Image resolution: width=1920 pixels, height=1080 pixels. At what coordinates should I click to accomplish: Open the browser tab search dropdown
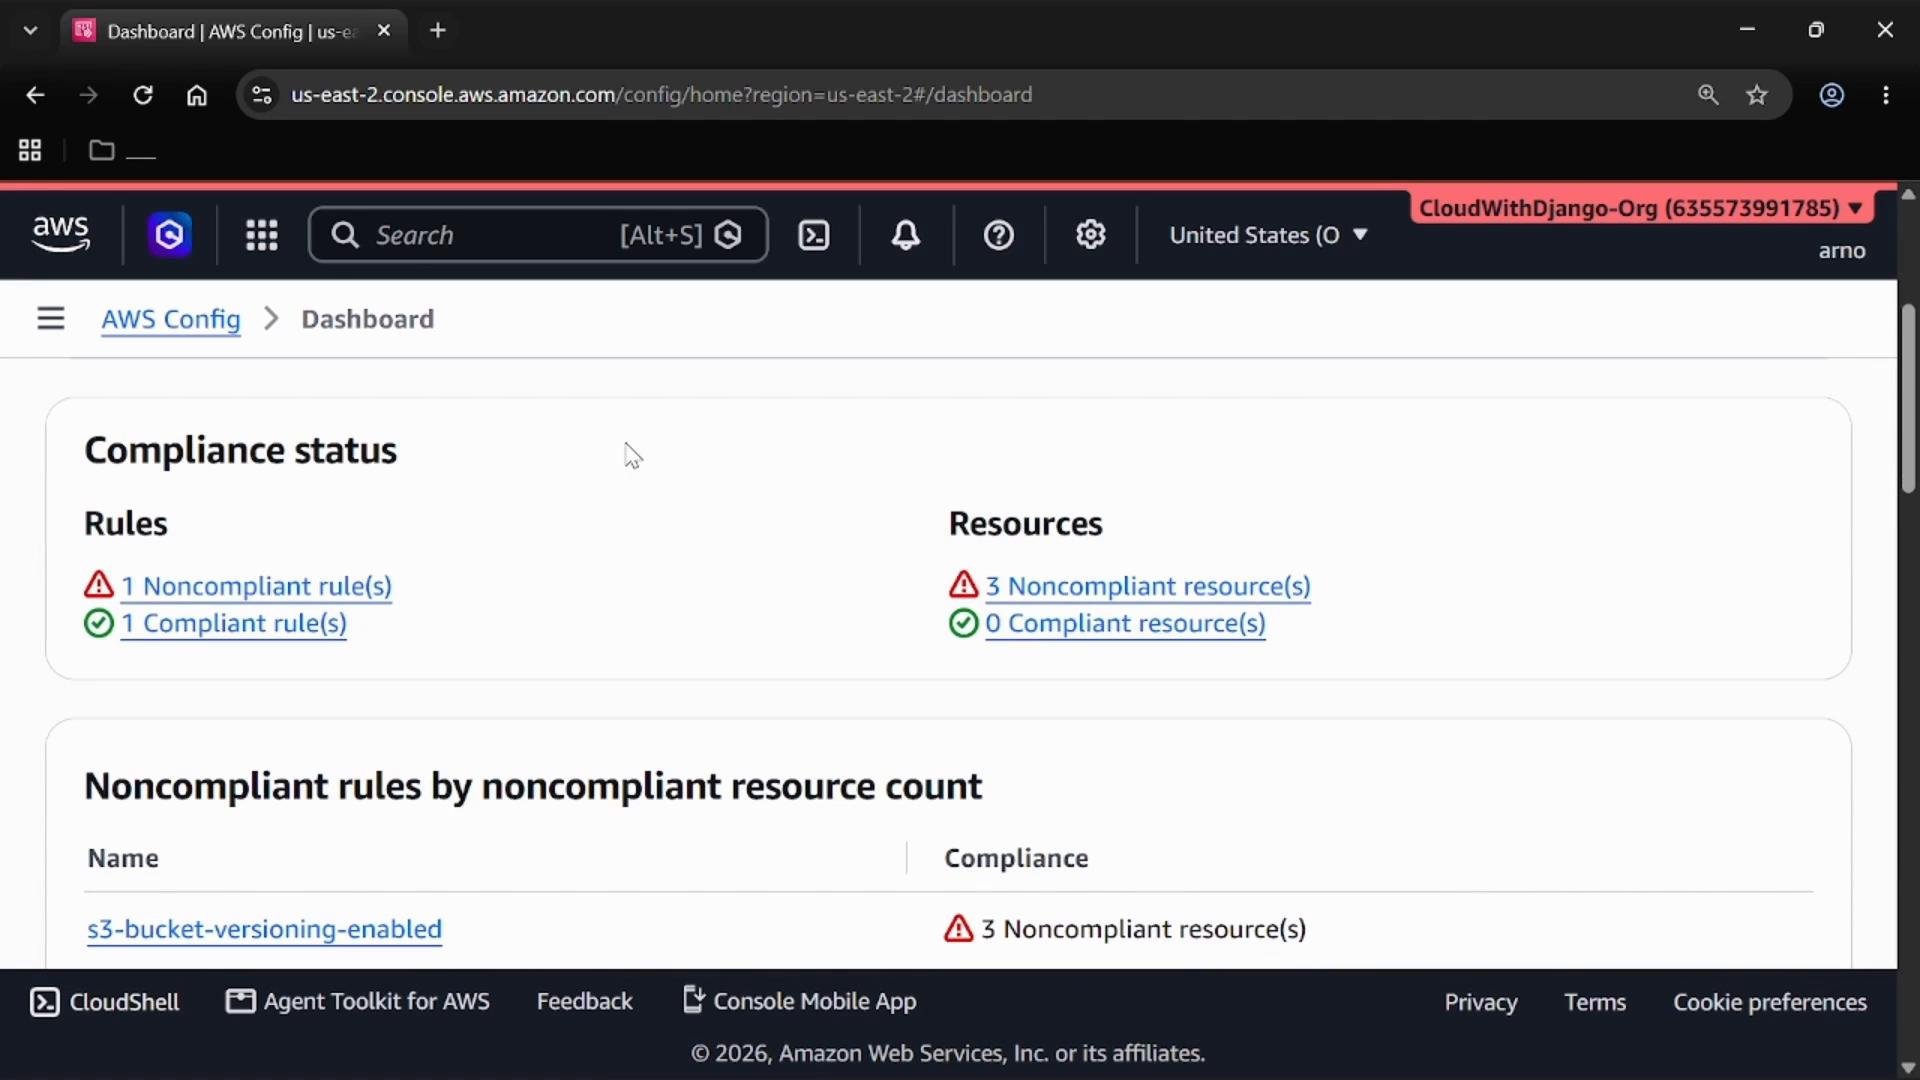point(30,30)
